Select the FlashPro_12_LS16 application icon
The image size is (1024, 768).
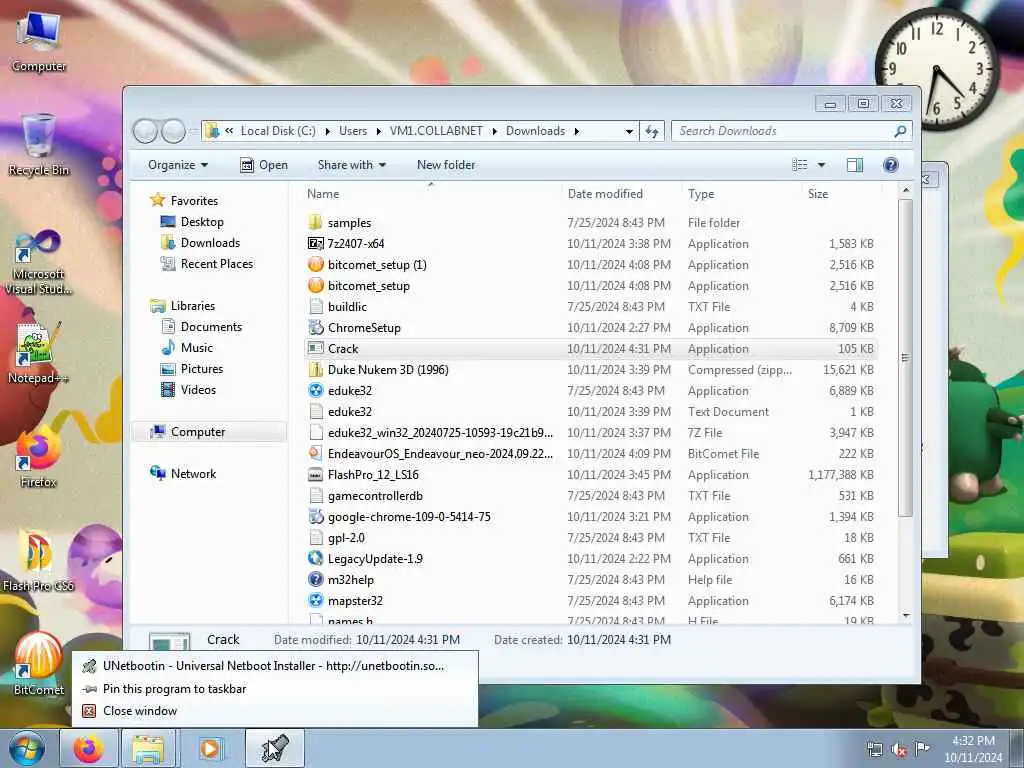tap(315, 474)
